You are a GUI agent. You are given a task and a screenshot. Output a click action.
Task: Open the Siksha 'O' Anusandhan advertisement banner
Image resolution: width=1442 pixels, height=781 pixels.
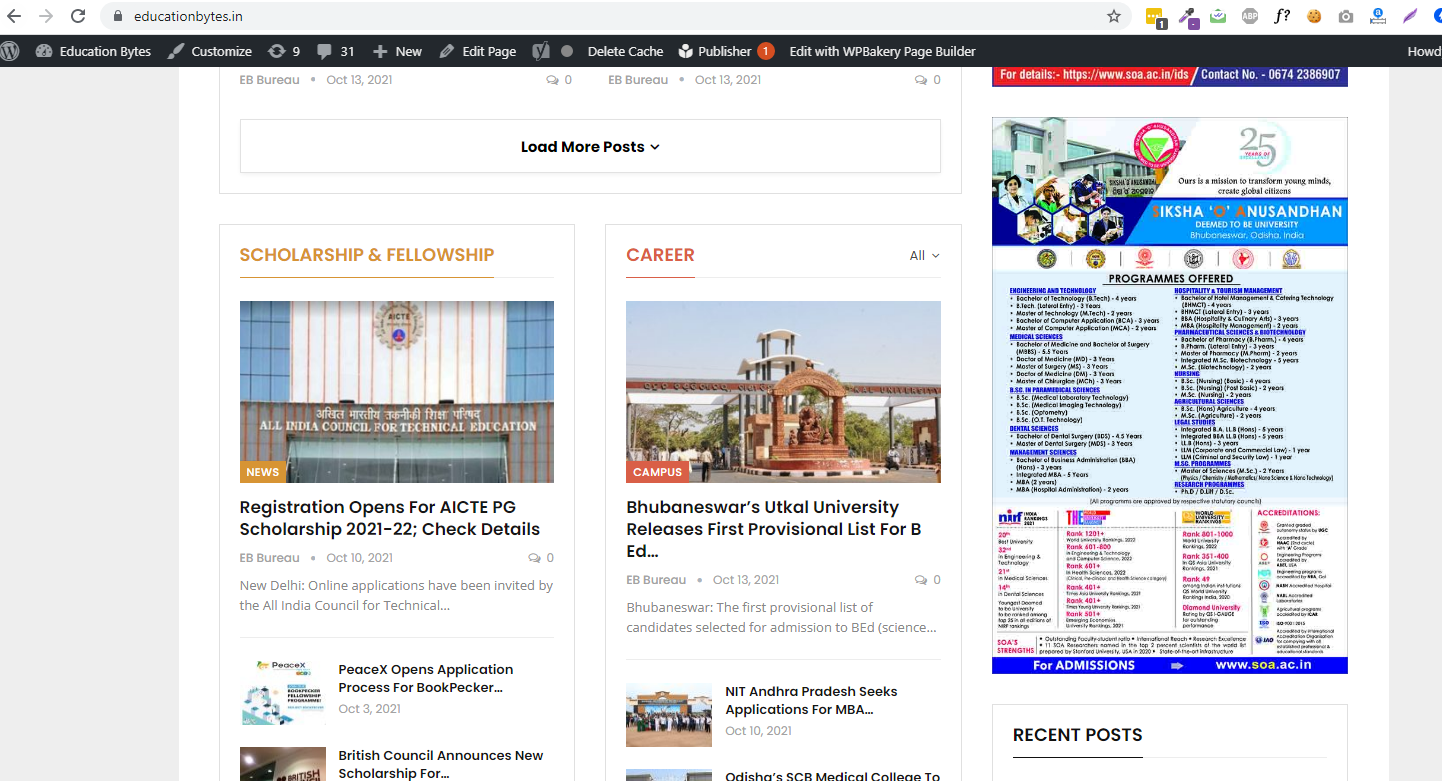1170,395
